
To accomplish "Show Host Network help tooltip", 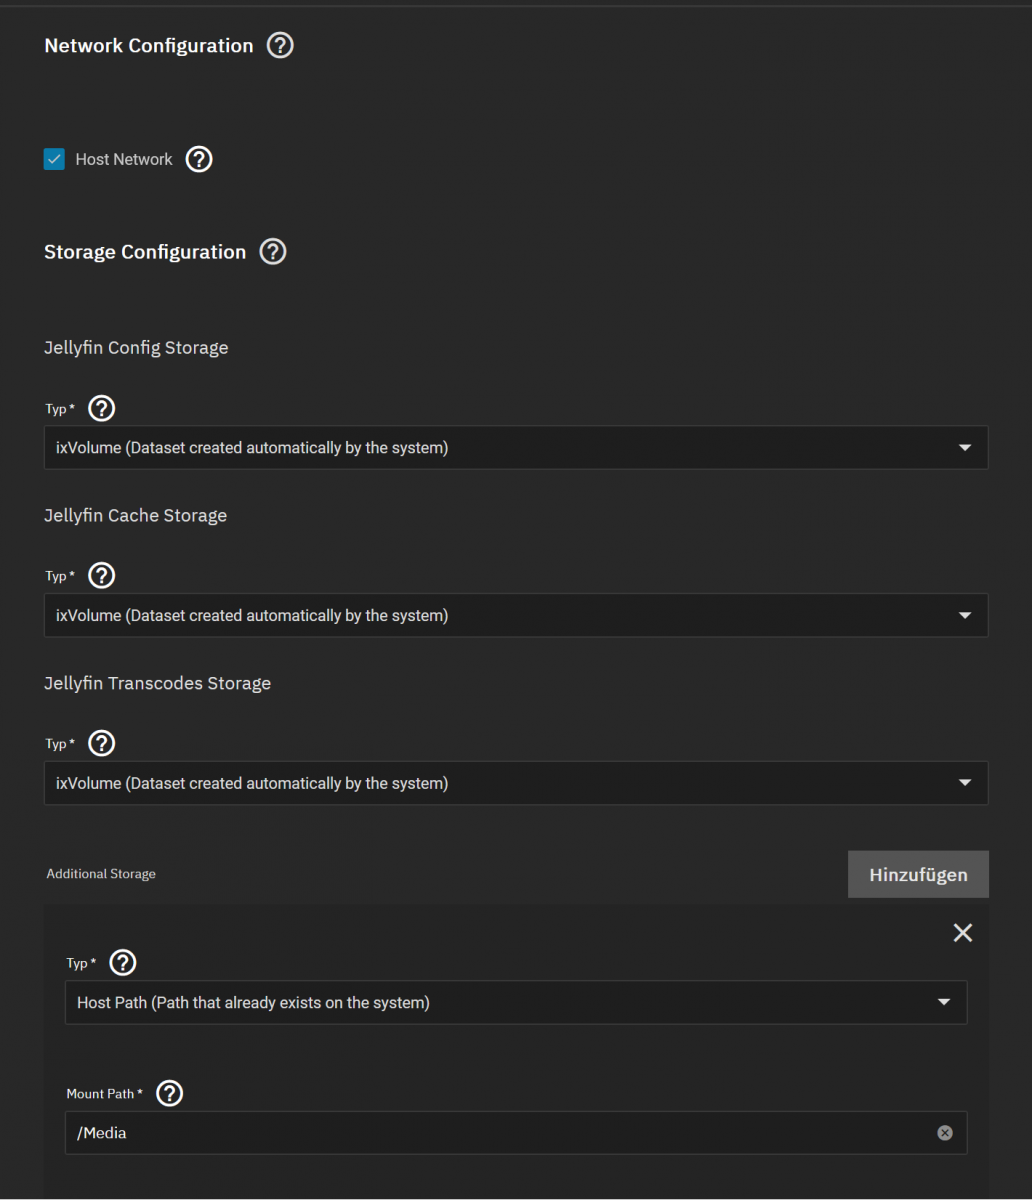I will tap(200, 159).
